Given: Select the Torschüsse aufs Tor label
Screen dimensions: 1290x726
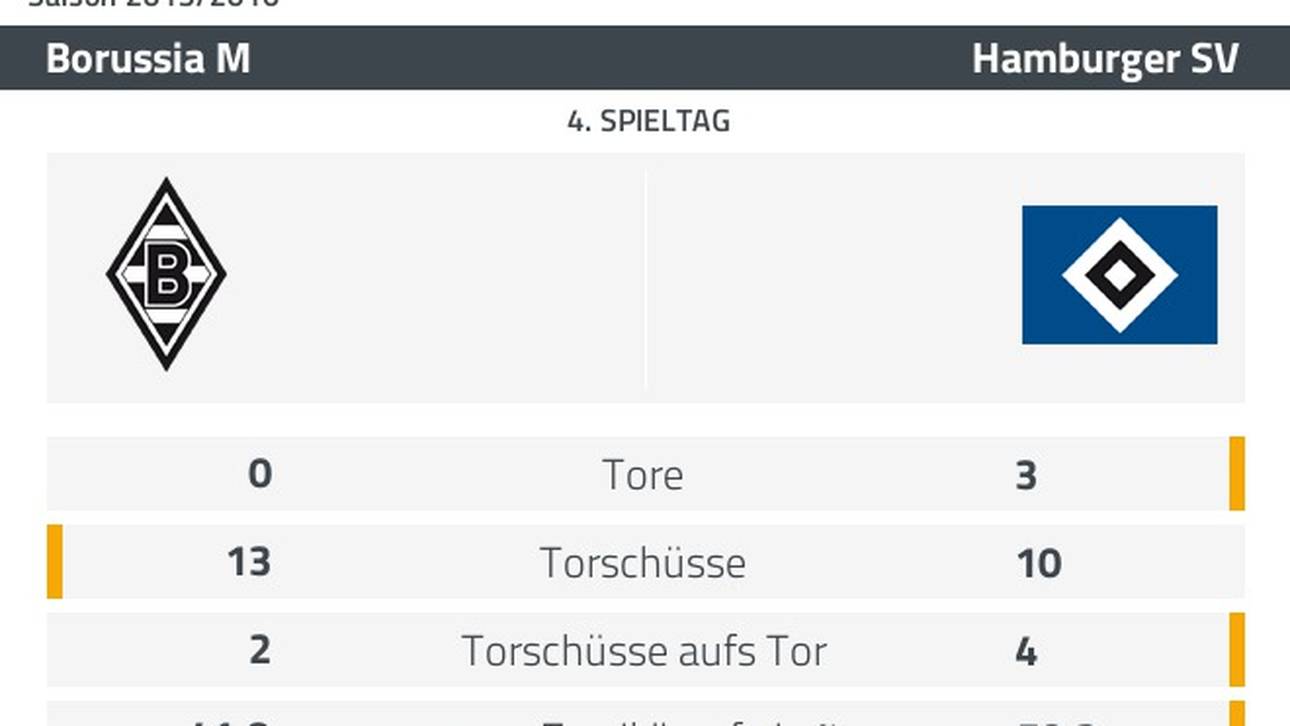Looking at the screenshot, I should (x=644, y=651).
